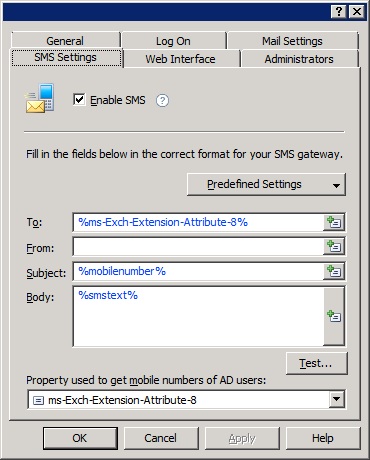Expand the AD mobile number property combo box
The height and width of the screenshot is (460, 370).
(x=337, y=399)
